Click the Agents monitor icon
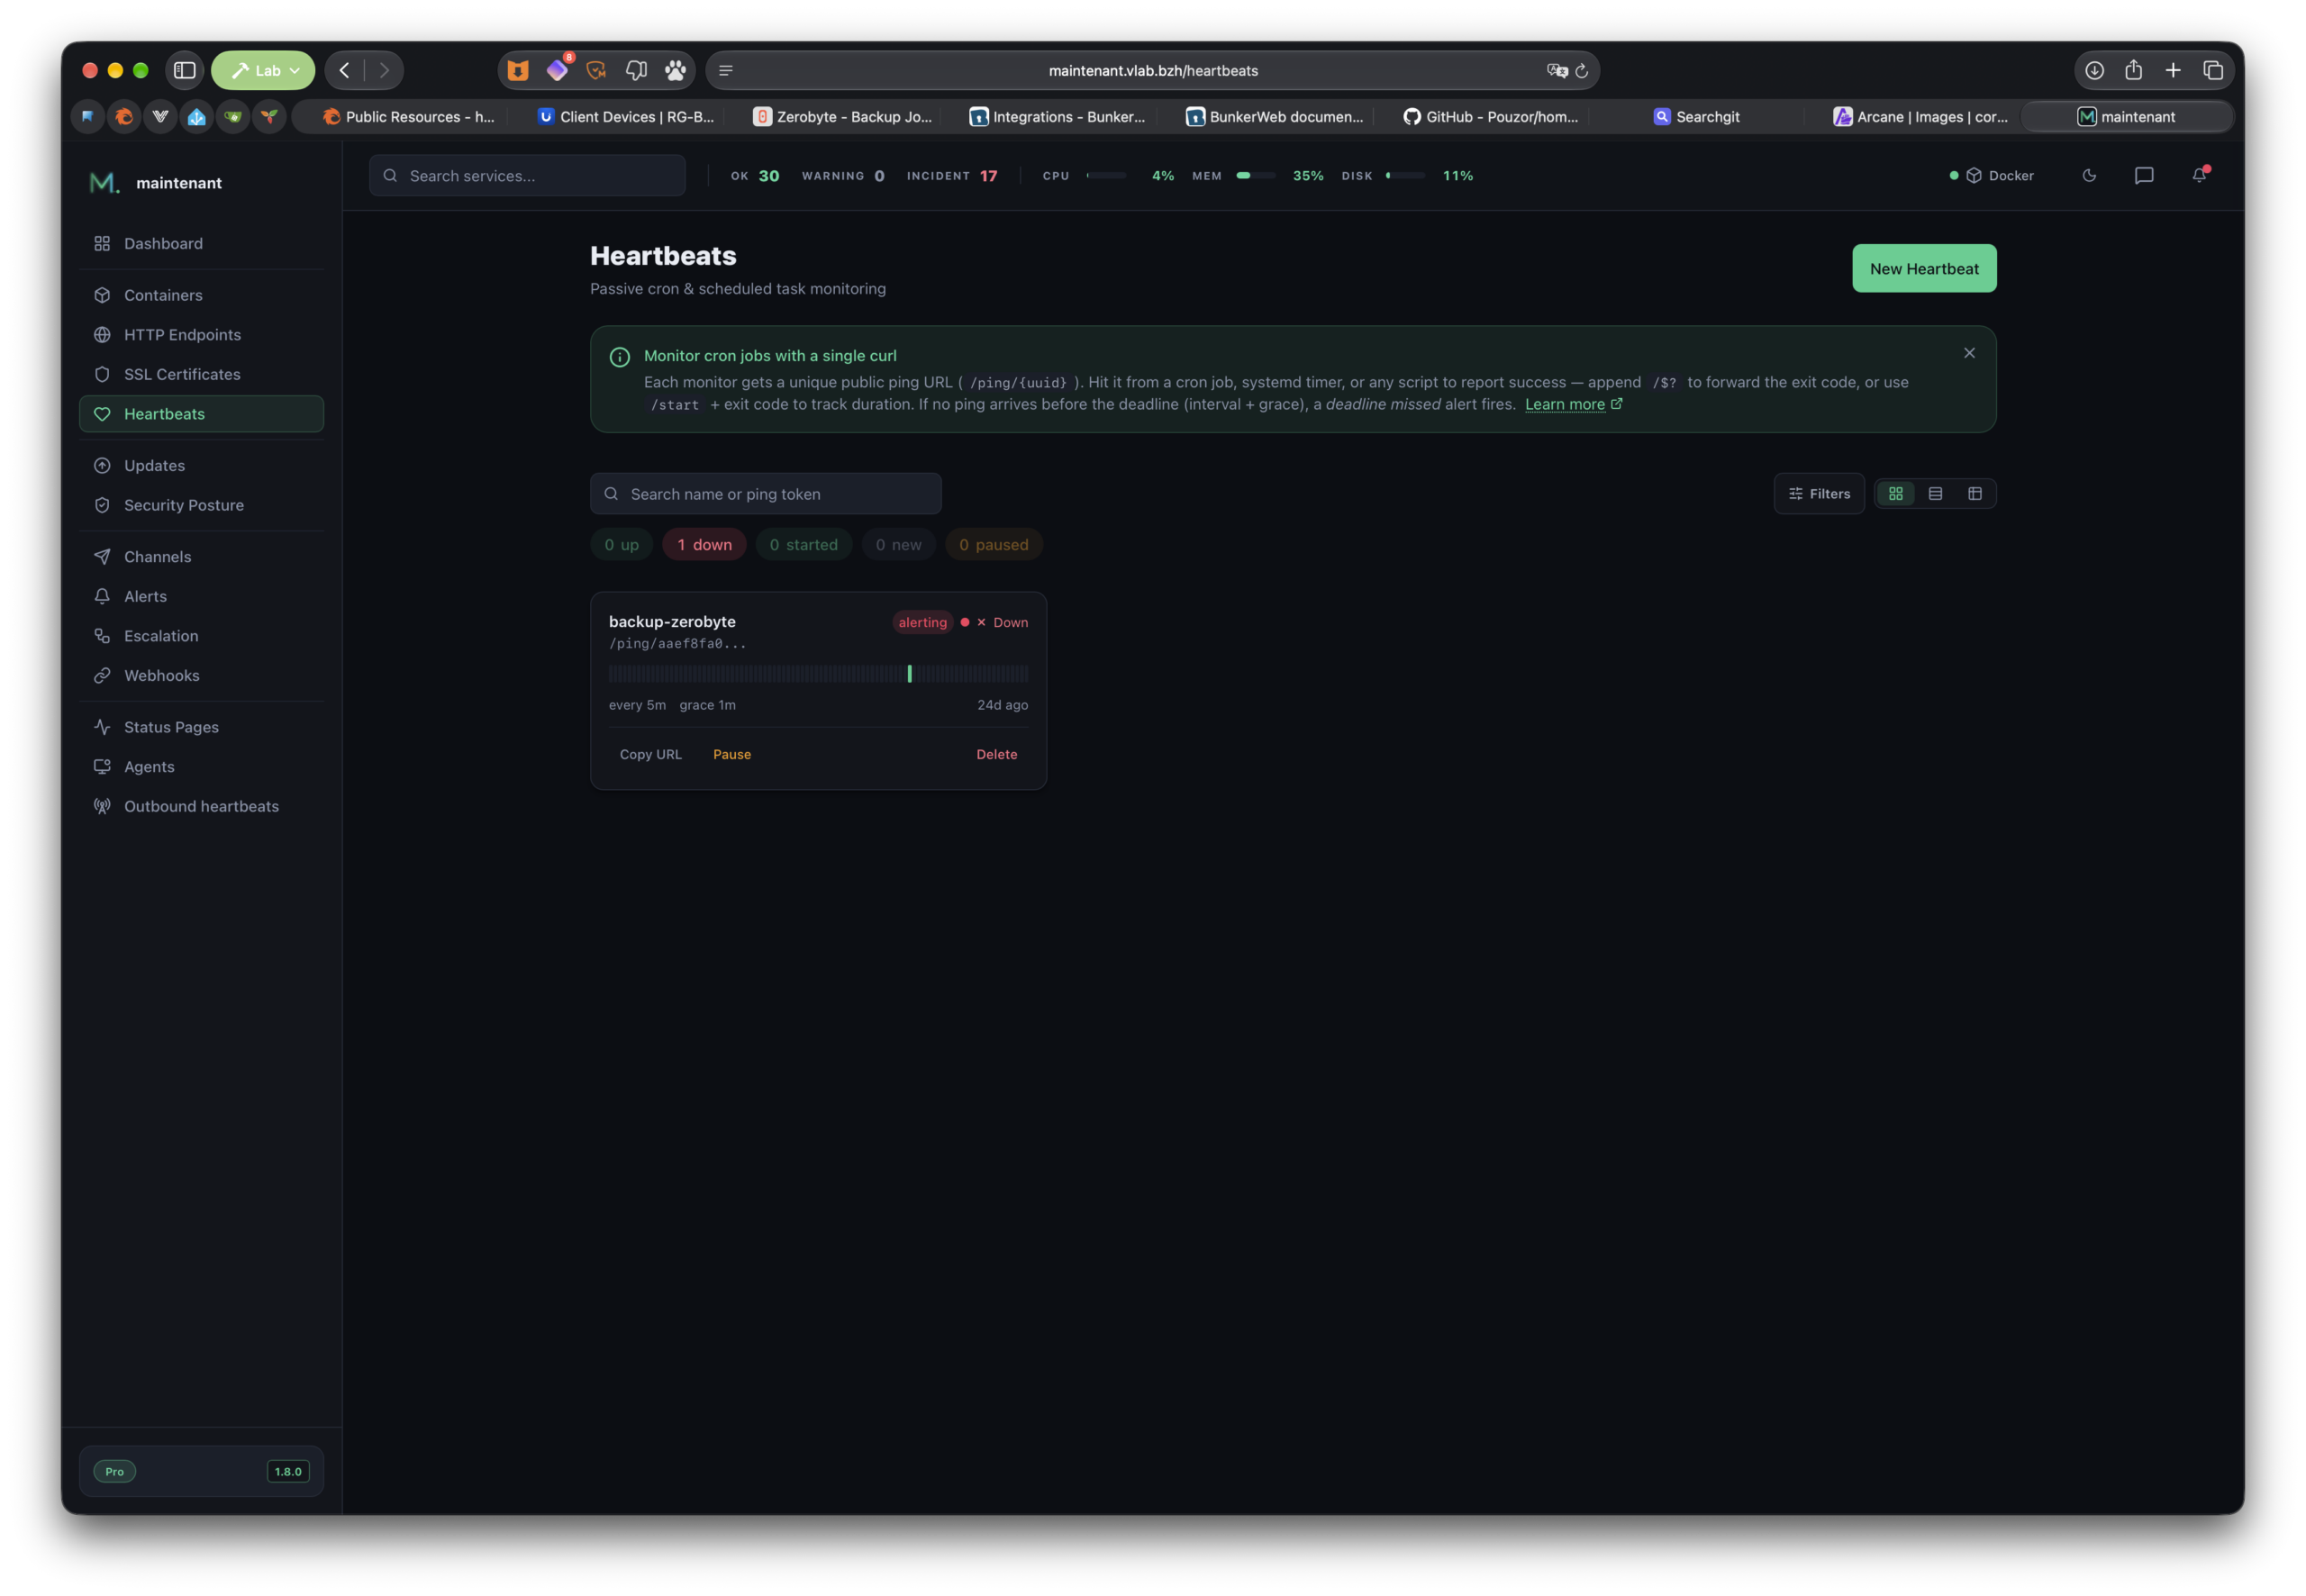The height and width of the screenshot is (1596, 2306). (x=102, y=767)
